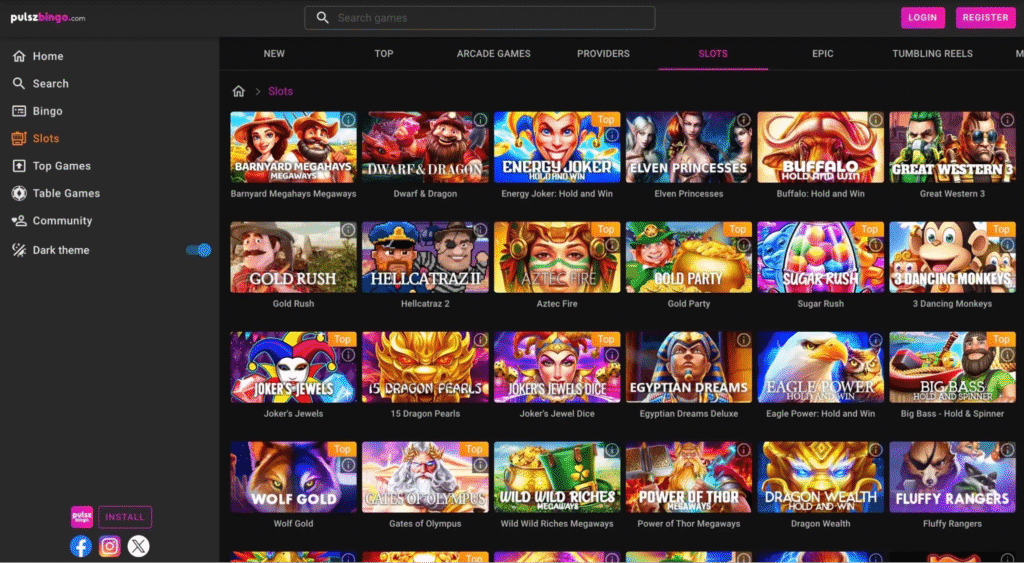Open info icon on Sugar Rush thumbnail

click(875, 245)
